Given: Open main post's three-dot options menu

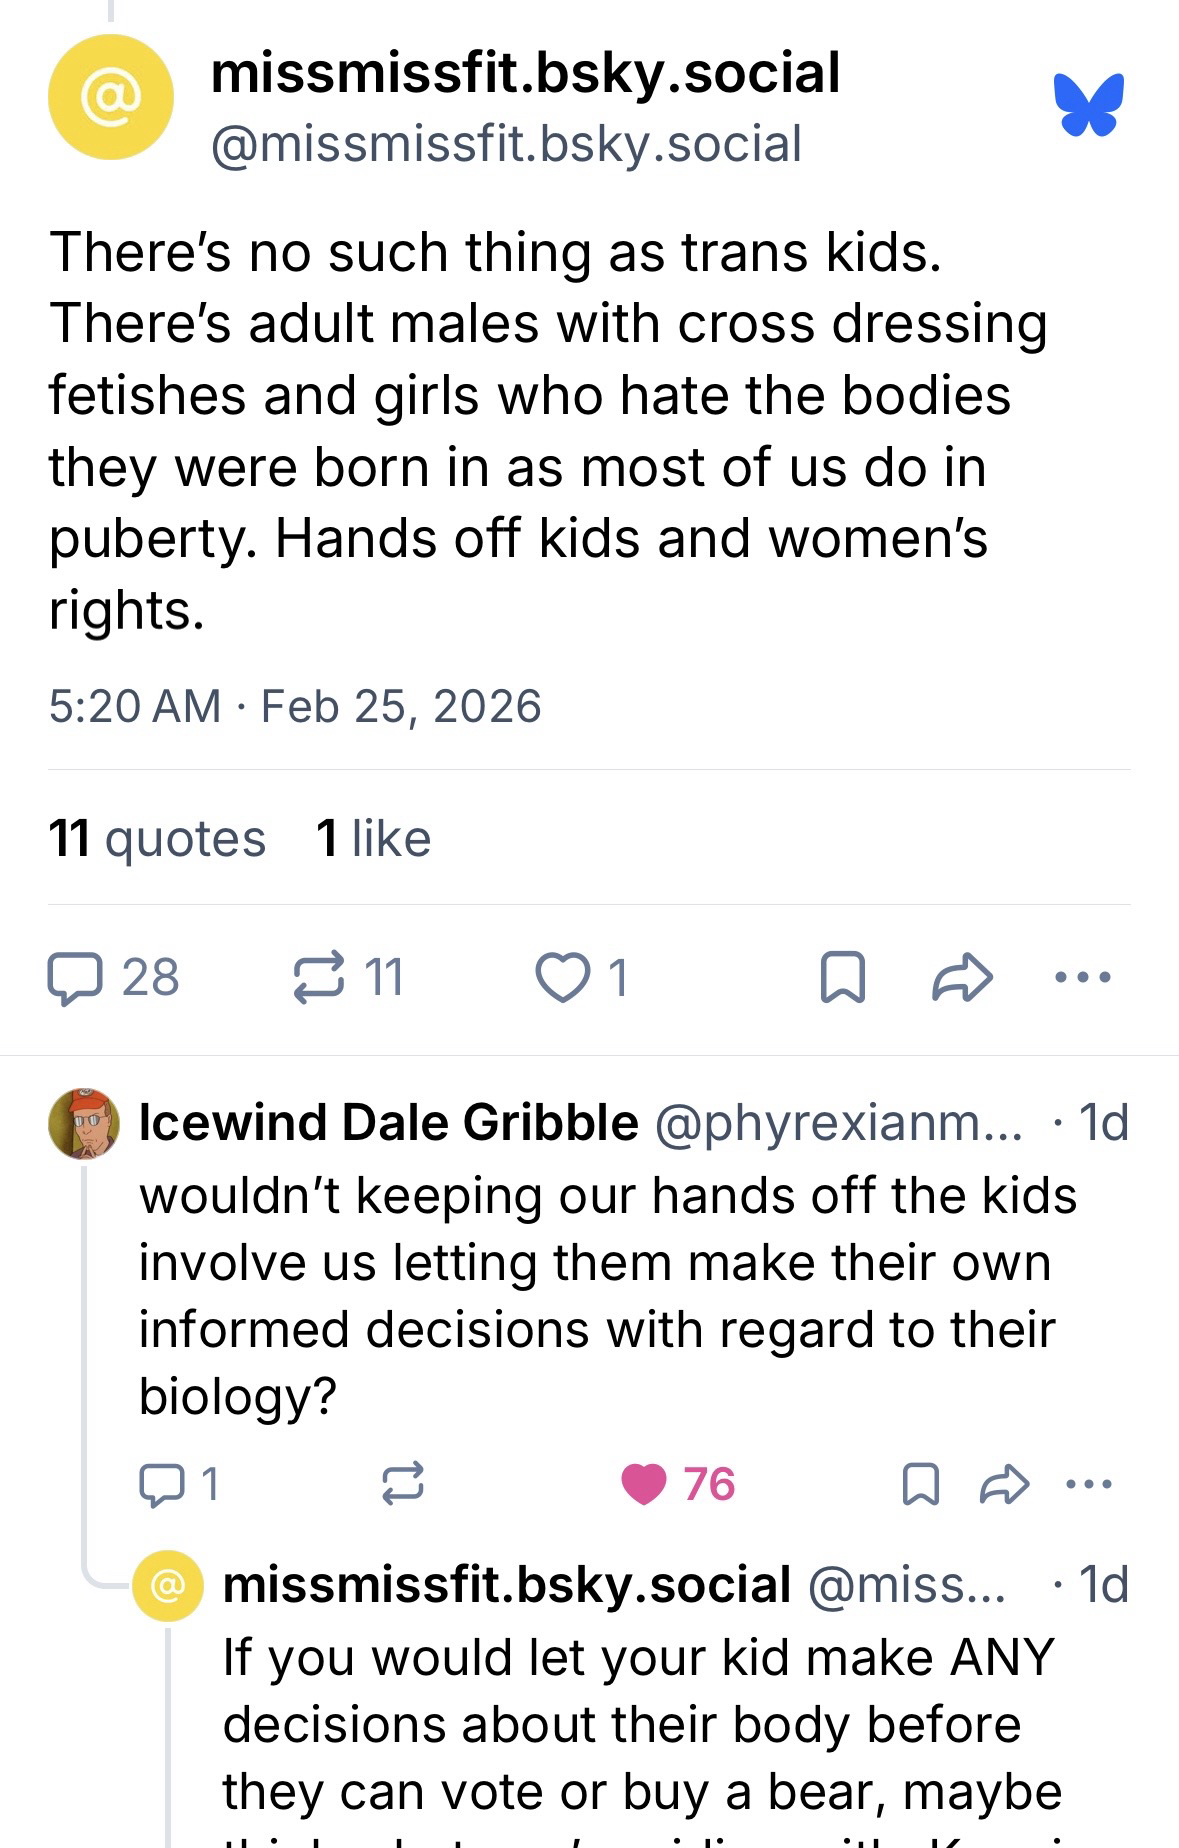Looking at the screenshot, I should (1083, 977).
